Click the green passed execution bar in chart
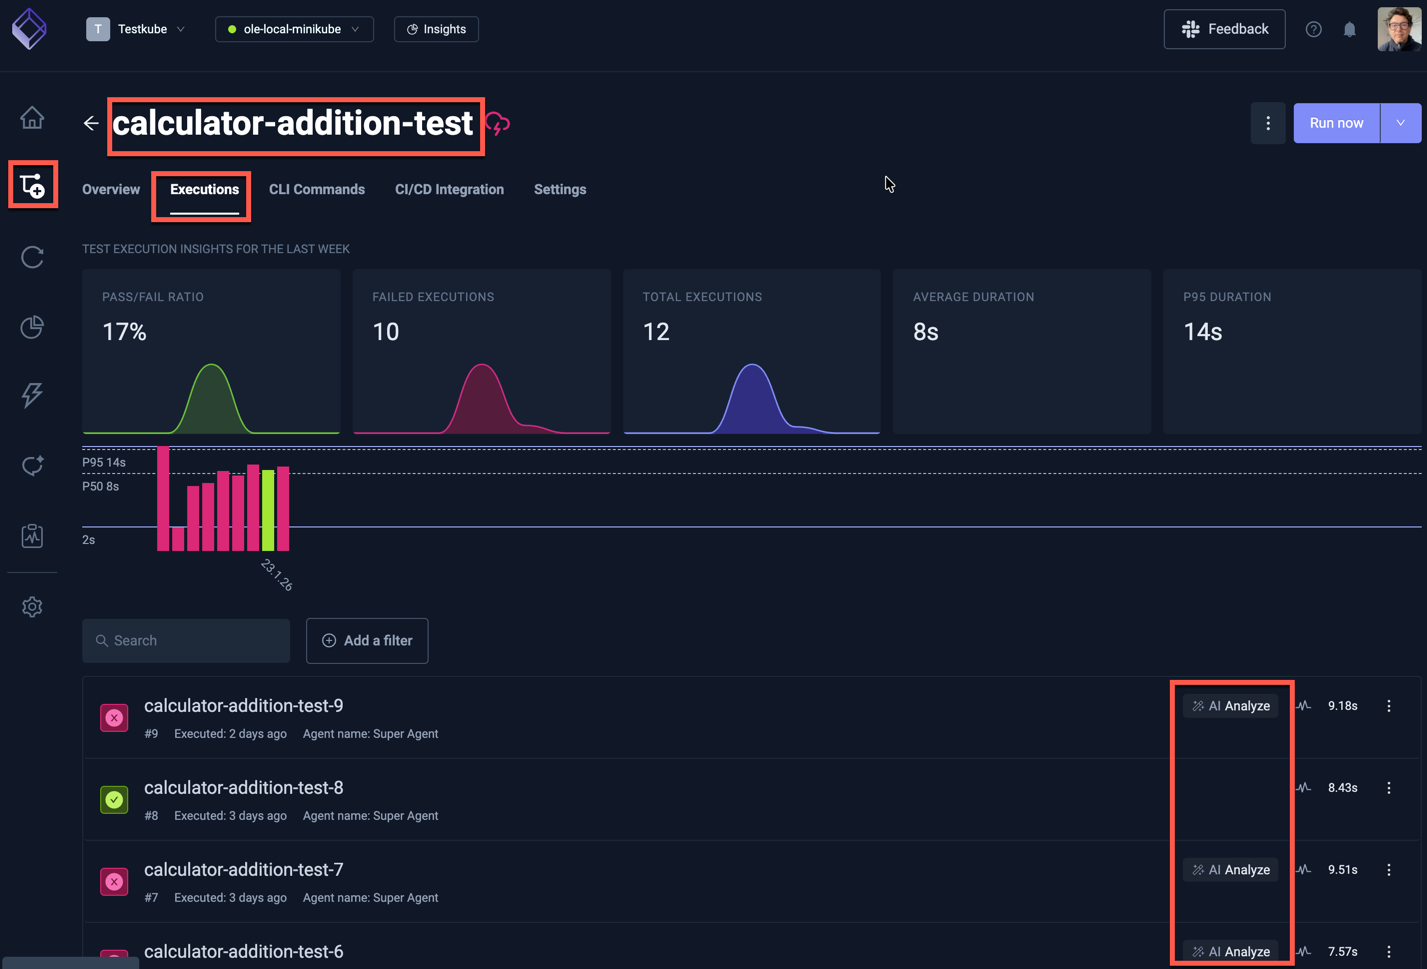The image size is (1427, 969). [268, 510]
